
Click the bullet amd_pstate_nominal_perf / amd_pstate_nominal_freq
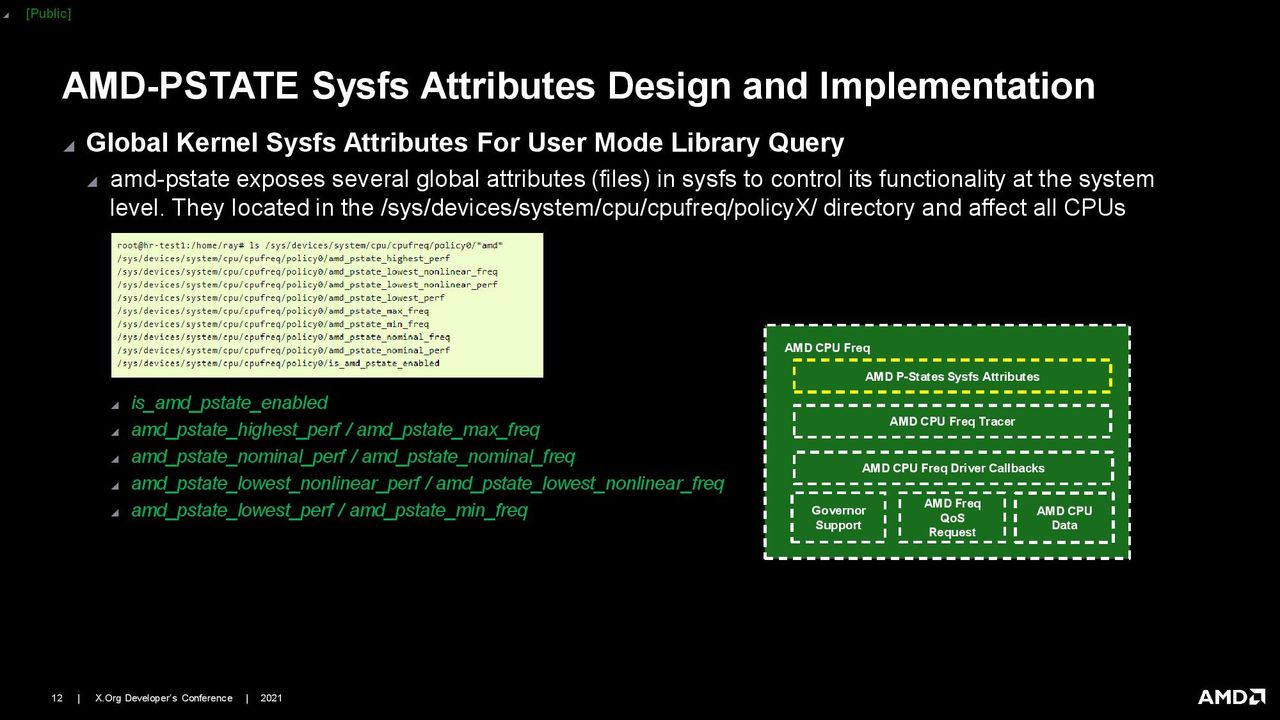(x=353, y=457)
